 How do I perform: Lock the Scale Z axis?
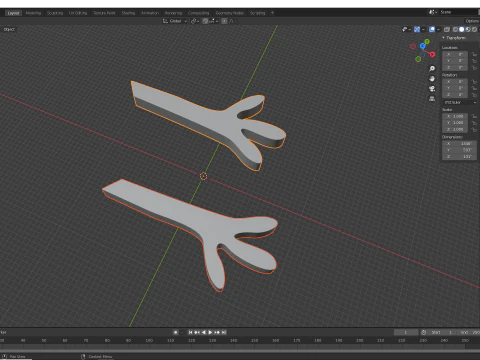(x=474, y=129)
